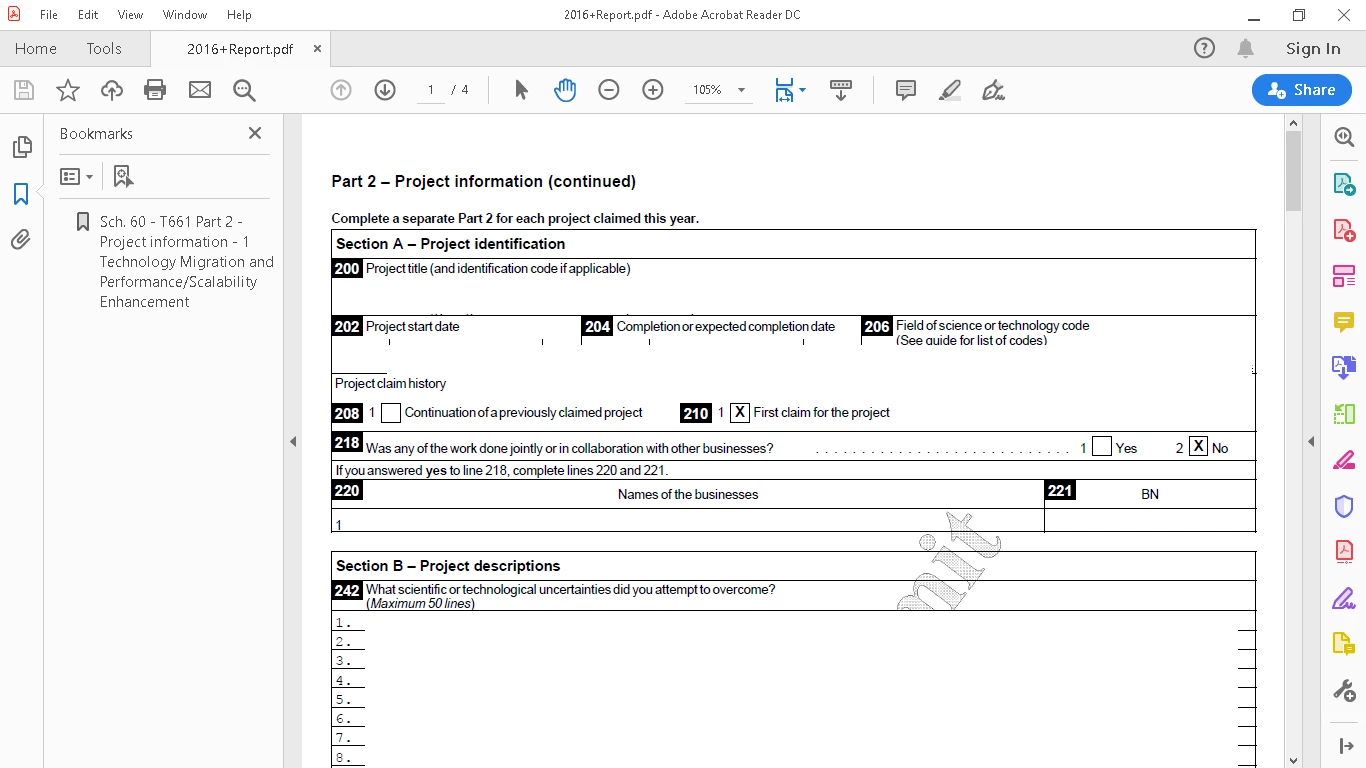Expand the right pane using bottom arrow icon
This screenshot has width=1366, height=768.
click(1344, 746)
